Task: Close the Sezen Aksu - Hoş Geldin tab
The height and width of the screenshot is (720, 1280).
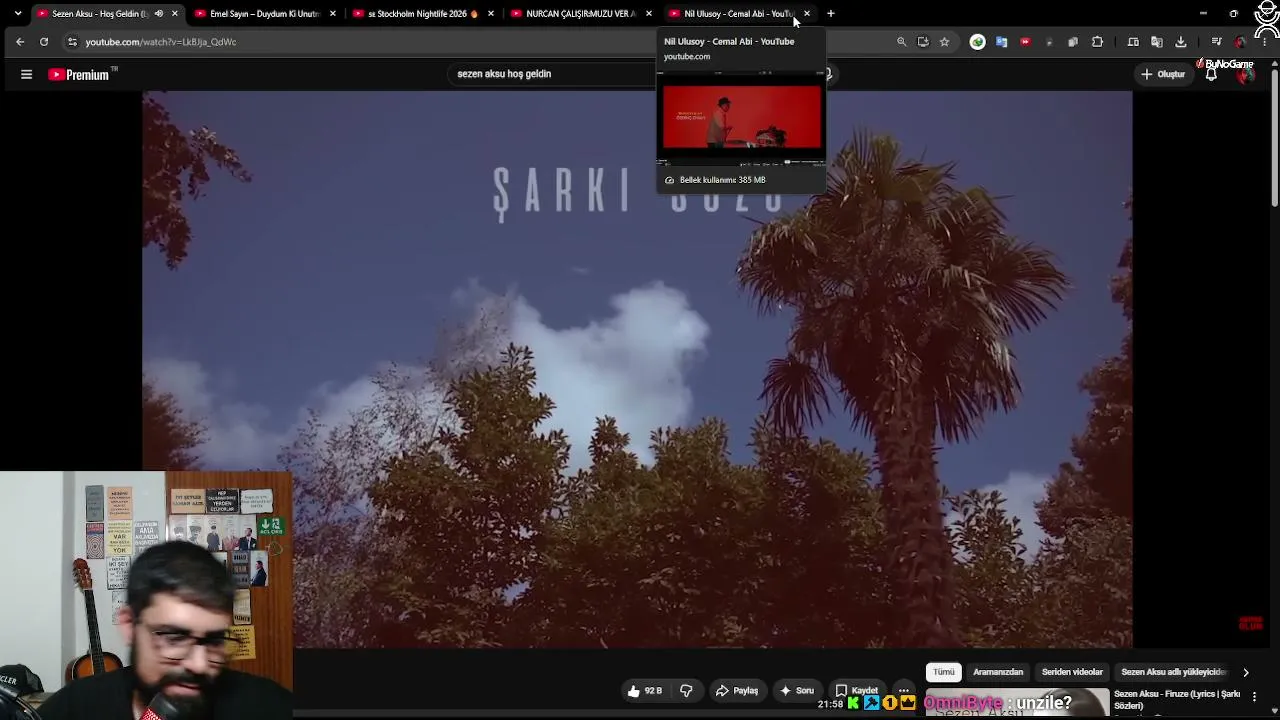Action: 175,14
